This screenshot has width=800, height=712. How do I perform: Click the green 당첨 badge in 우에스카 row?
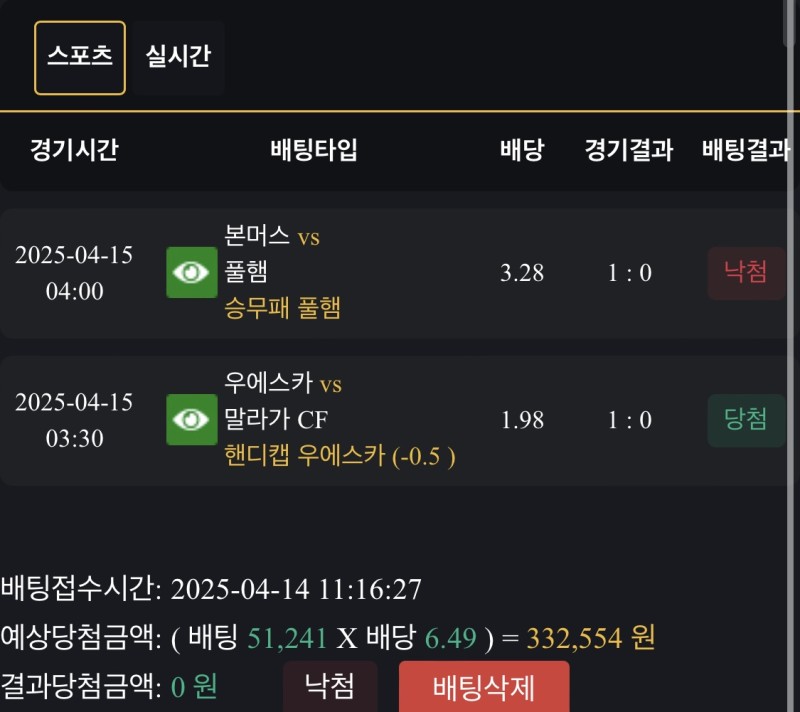[746, 420]
